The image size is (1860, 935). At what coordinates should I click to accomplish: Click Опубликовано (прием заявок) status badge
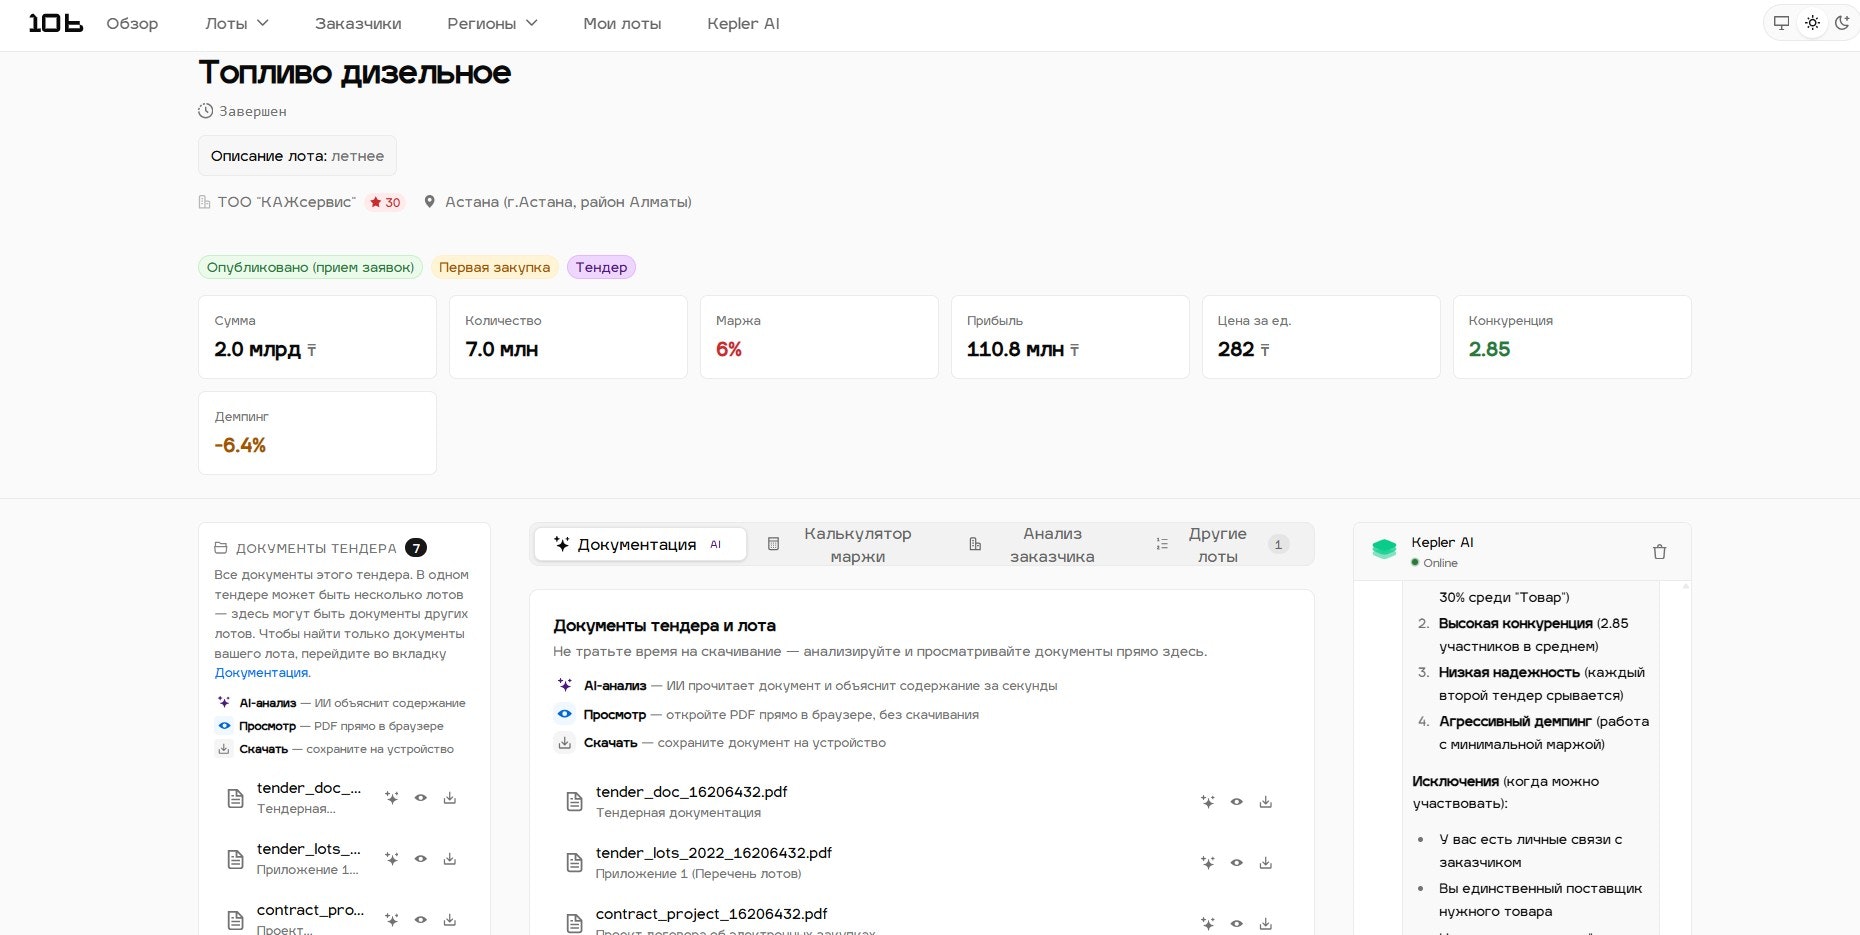310,267
